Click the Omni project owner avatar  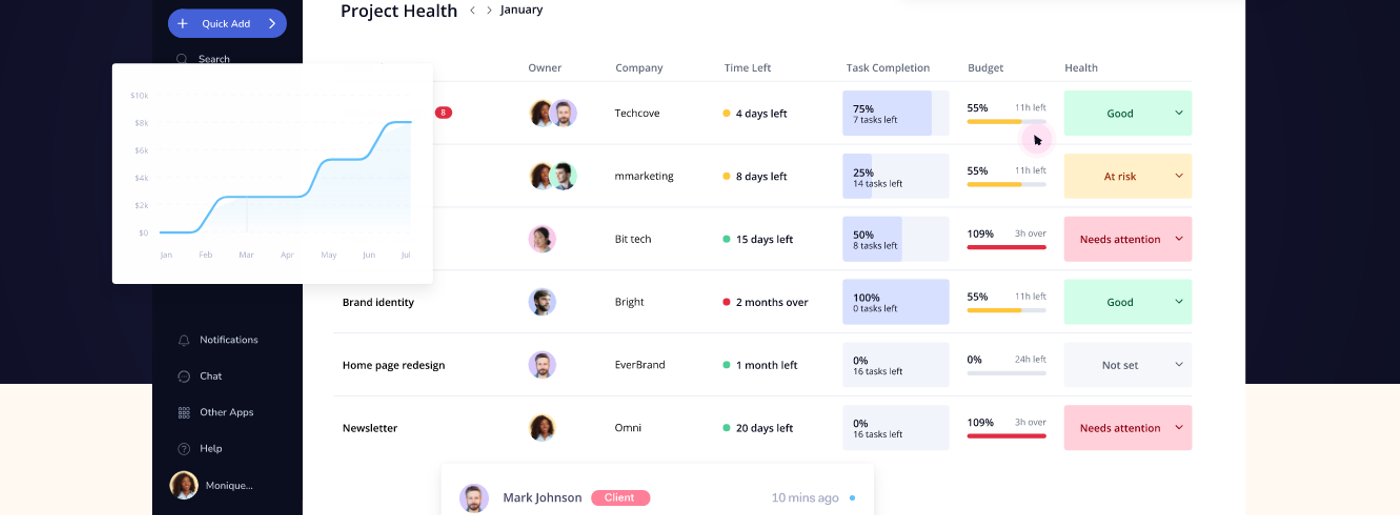(542, 428)
